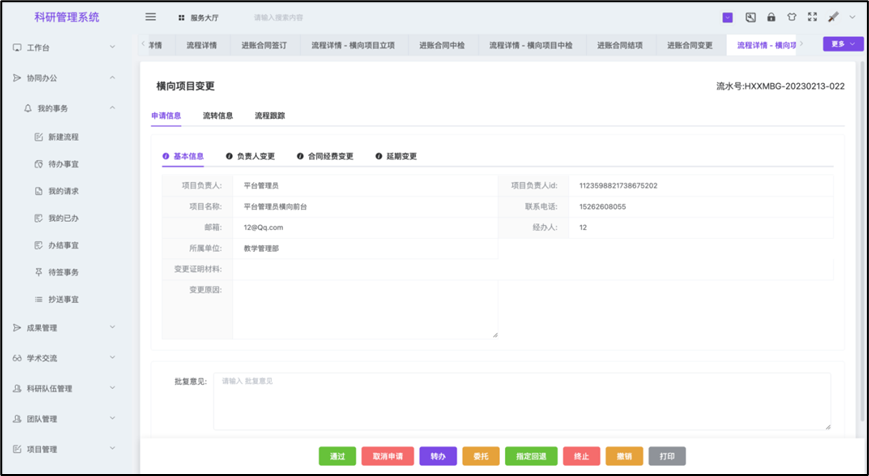
Task: Toggle fullscreen with the expand icon
Action: 812,17
